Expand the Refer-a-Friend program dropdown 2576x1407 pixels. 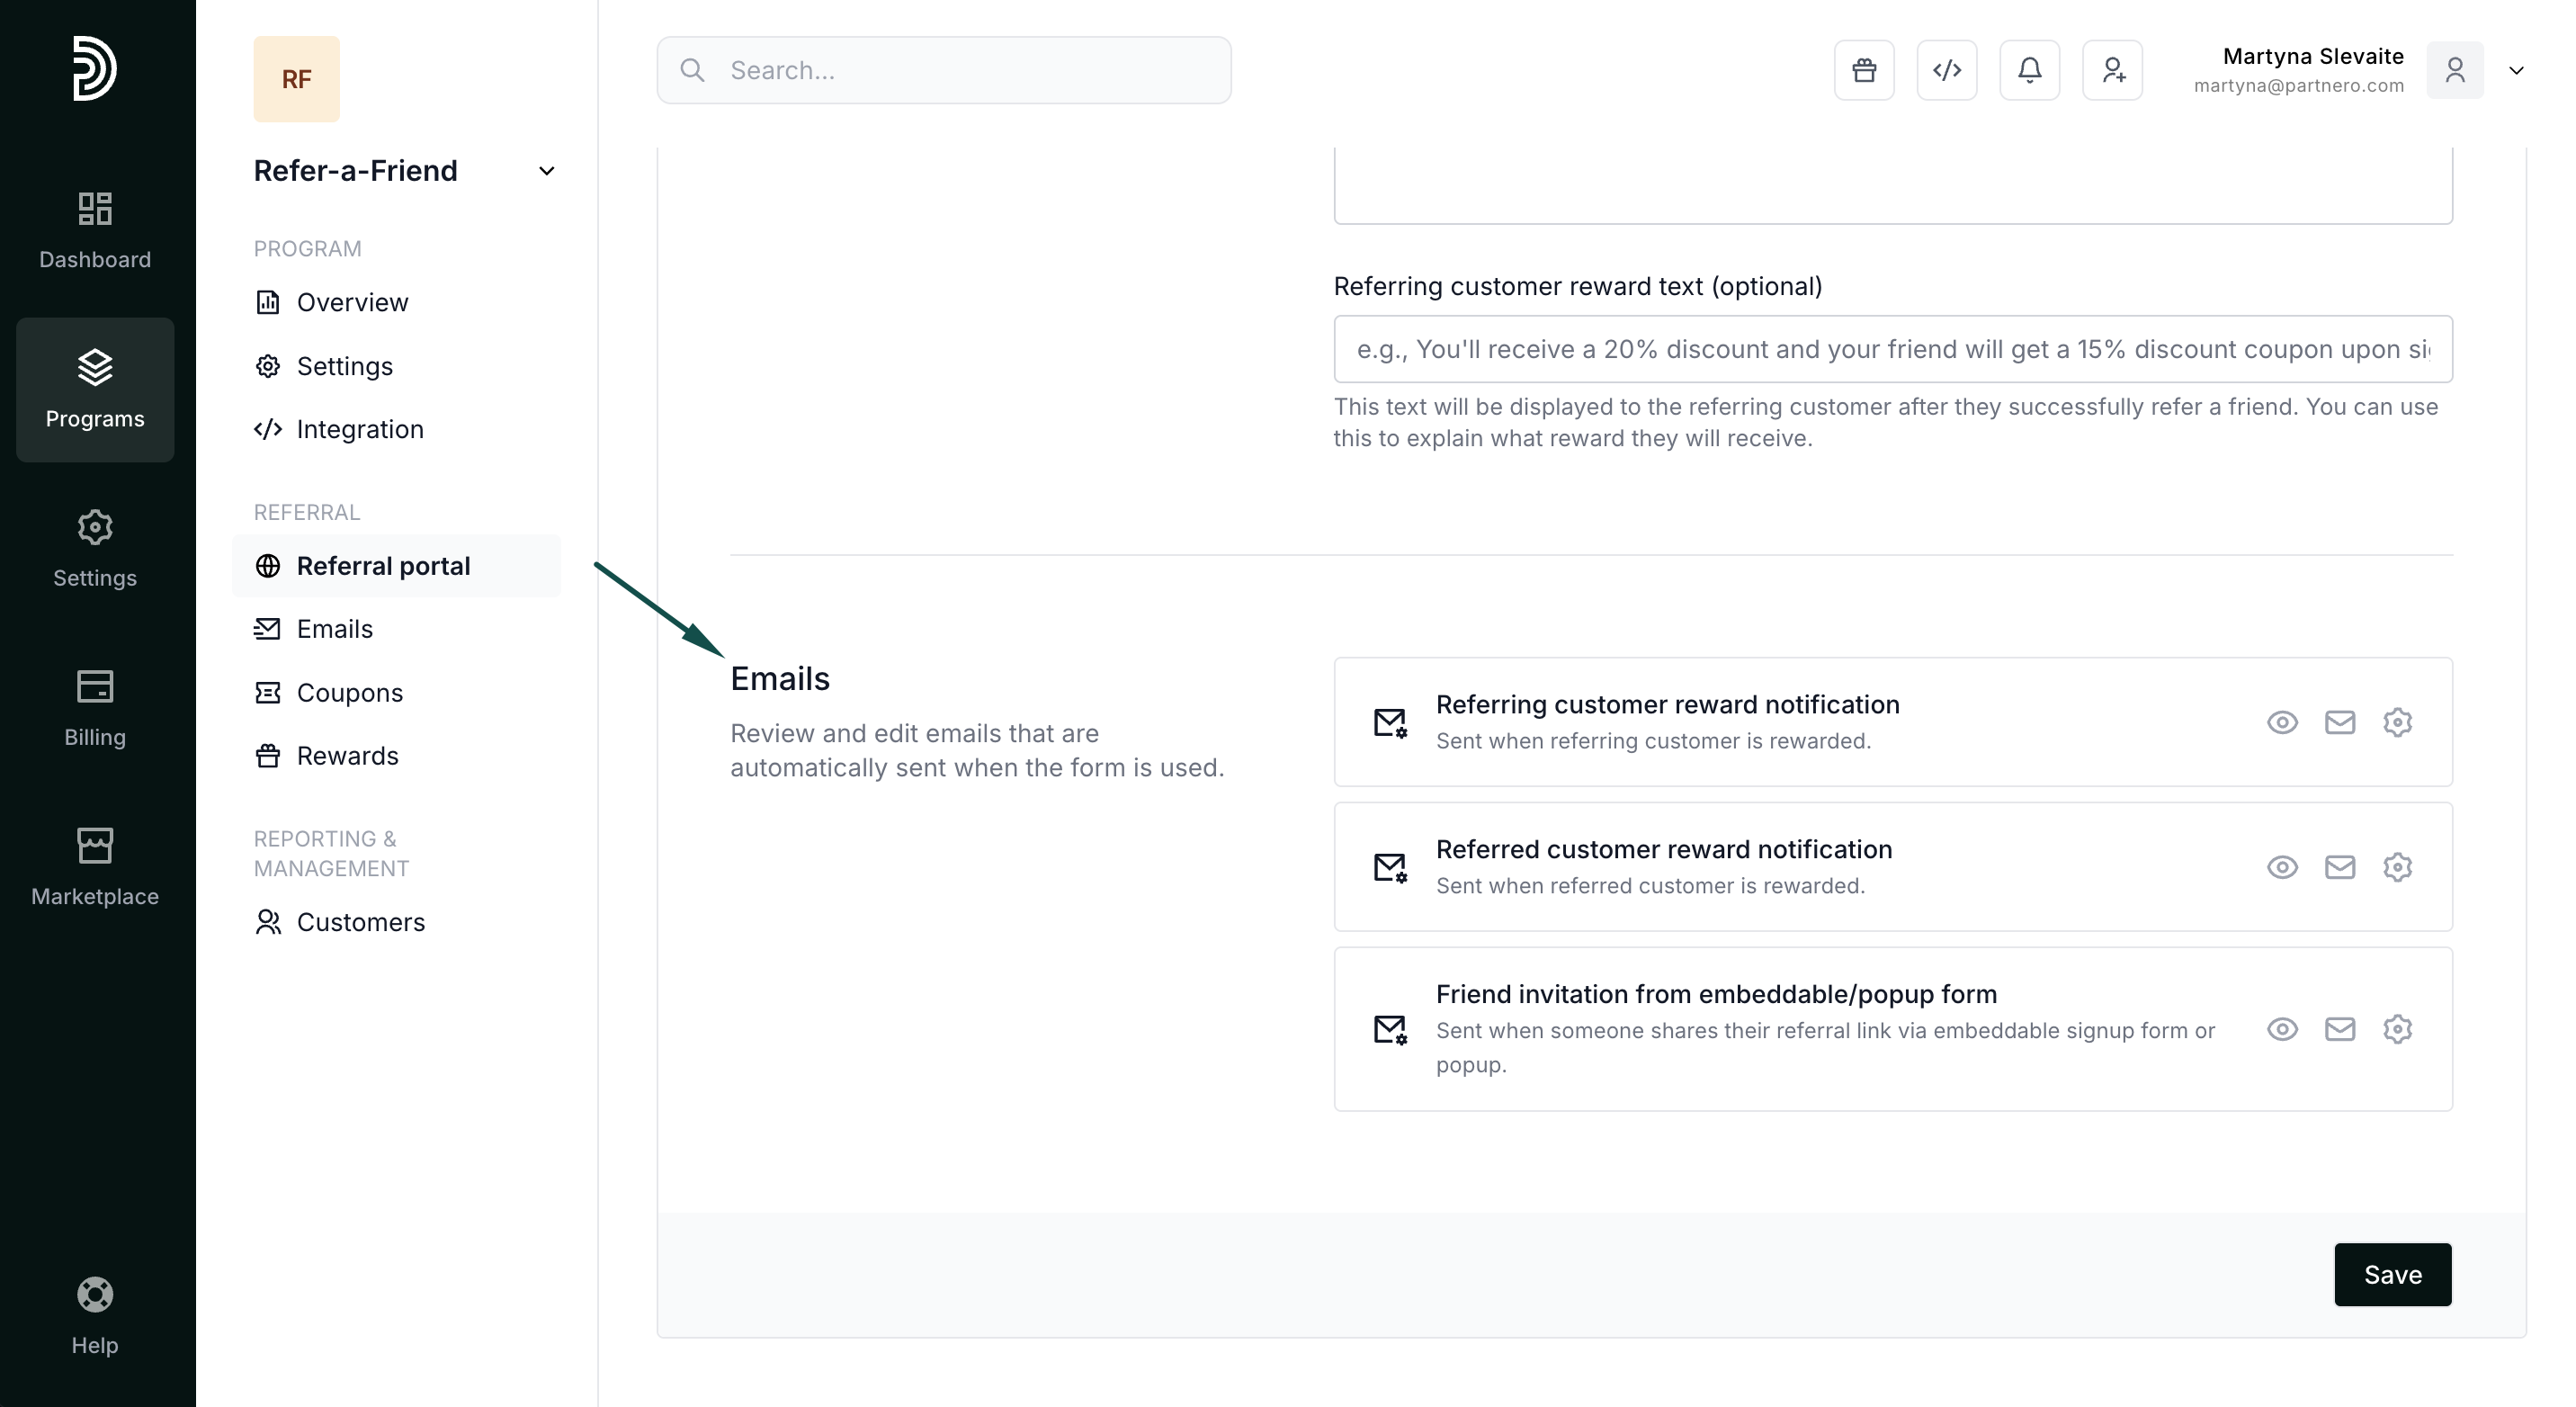coord(546,171)
